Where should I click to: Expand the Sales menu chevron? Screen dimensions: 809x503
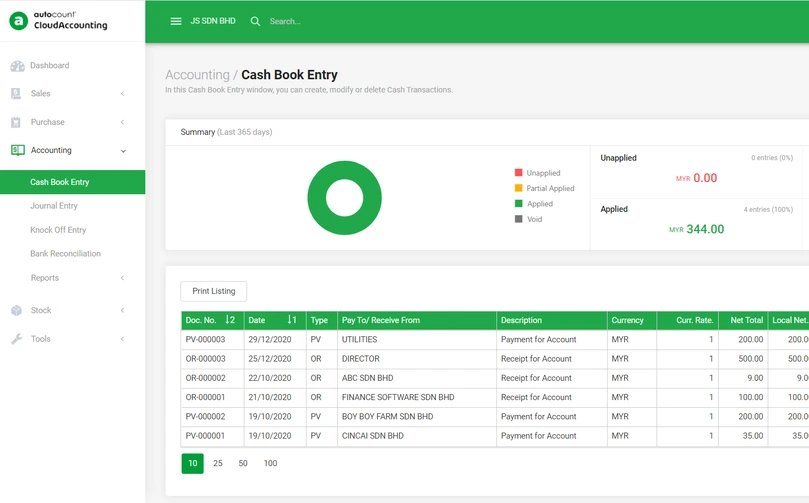tap(123, 93)
